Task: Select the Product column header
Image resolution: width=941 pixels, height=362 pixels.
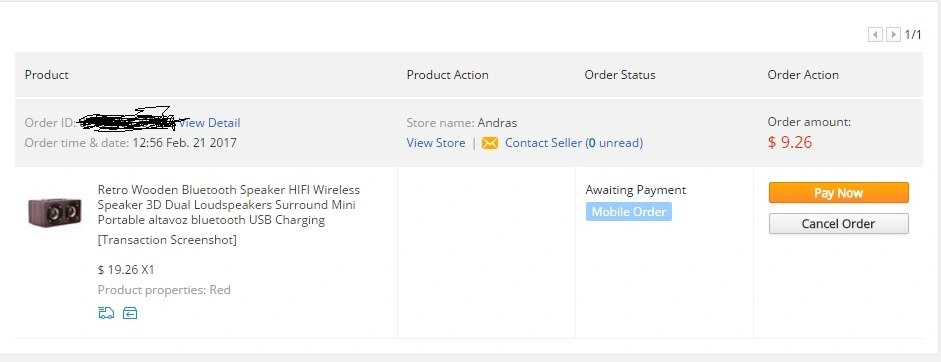Action: coord(47,75)
